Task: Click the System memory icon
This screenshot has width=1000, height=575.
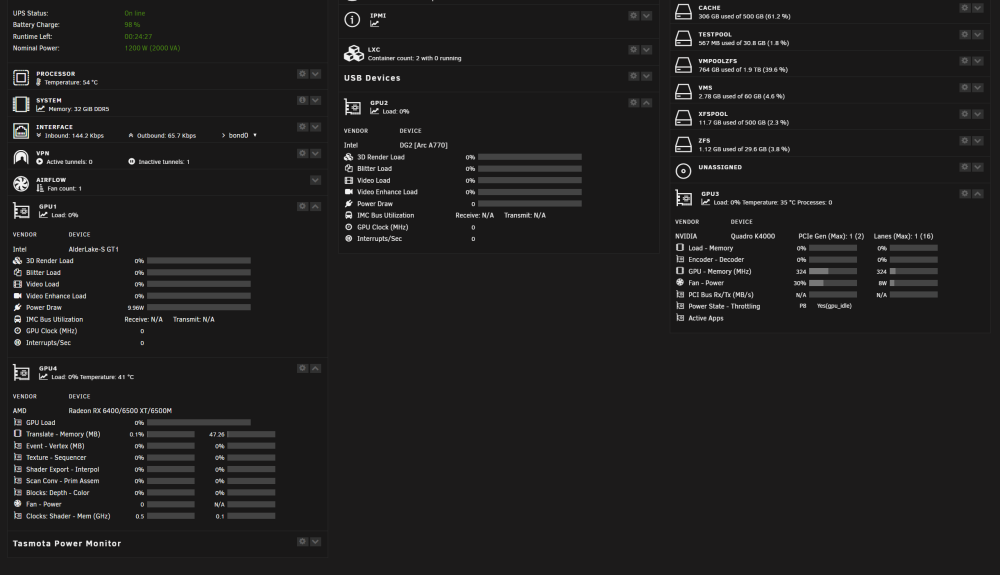Action: (21, 105)
